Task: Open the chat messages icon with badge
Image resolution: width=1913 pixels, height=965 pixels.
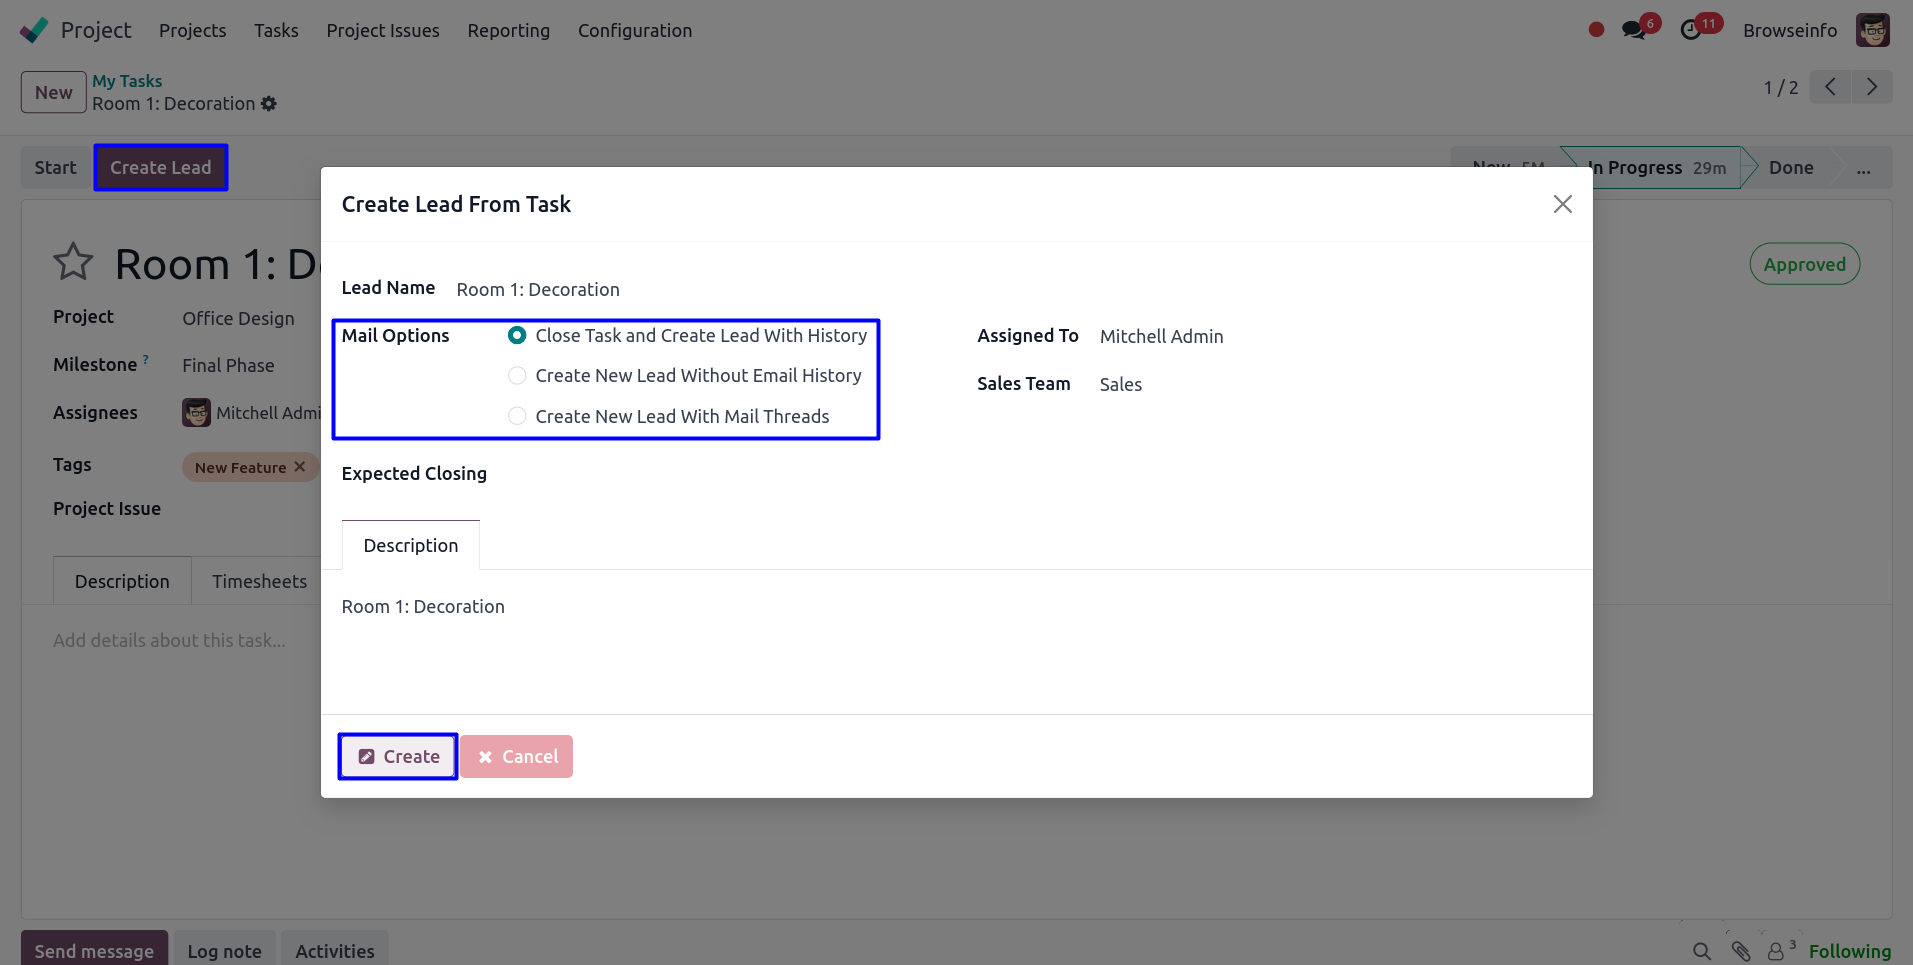Action: 1634,30
